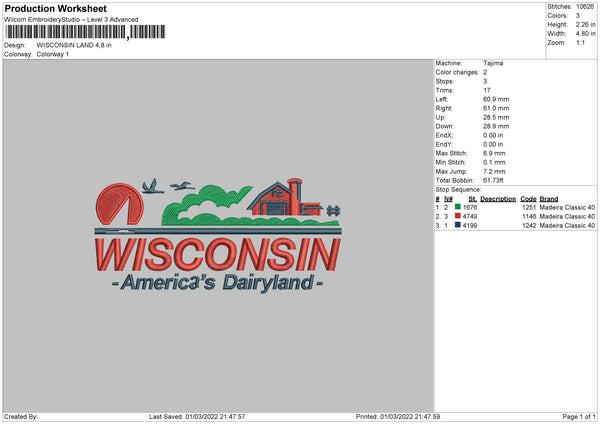The height and width of the screenshot is (424, 600).
Task: Select stitch count '4199' in stop sequence
Action: point(470,226)
